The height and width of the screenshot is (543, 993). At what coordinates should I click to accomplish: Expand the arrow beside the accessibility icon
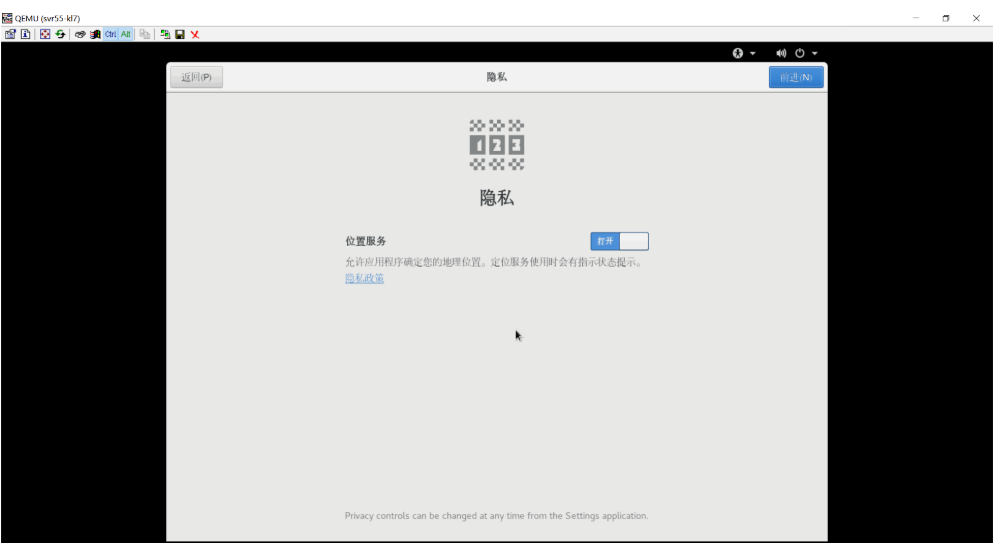click(x=752, y=53)
